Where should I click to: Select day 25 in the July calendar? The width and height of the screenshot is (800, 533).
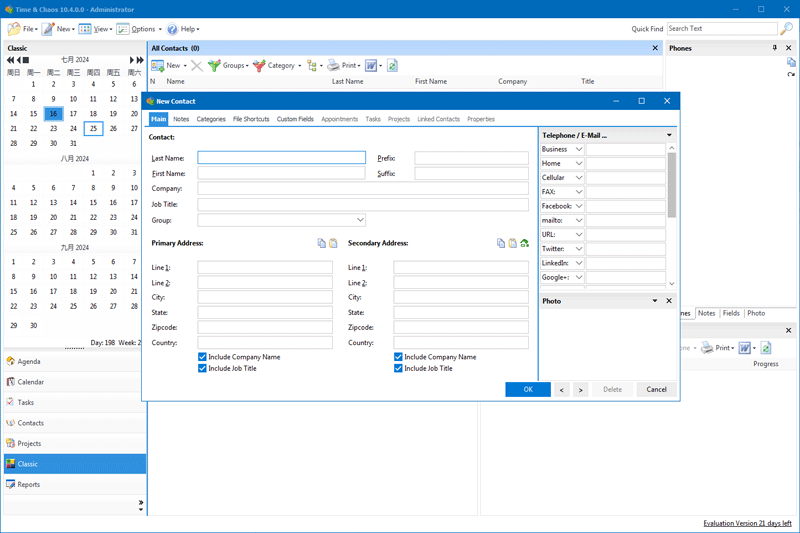(93, 129)
